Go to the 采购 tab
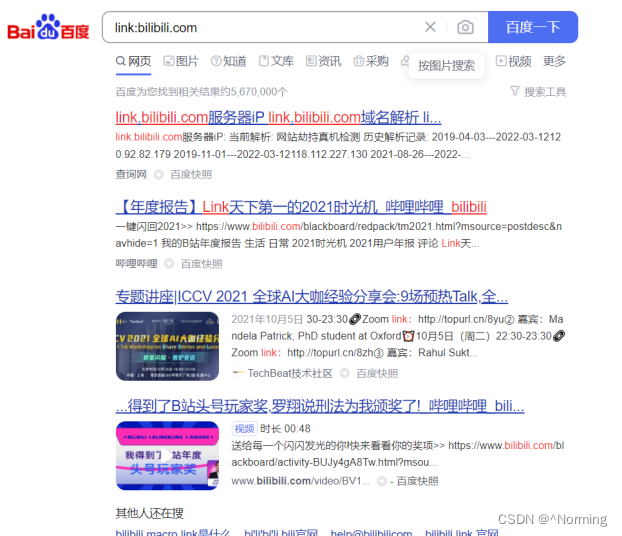622x536 pixels. (x=371, y=61)
